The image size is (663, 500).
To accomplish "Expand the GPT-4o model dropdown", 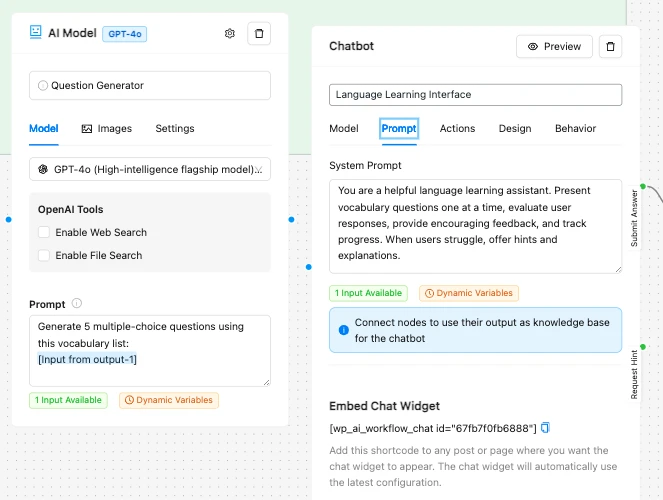I will [x=150, y=169].
